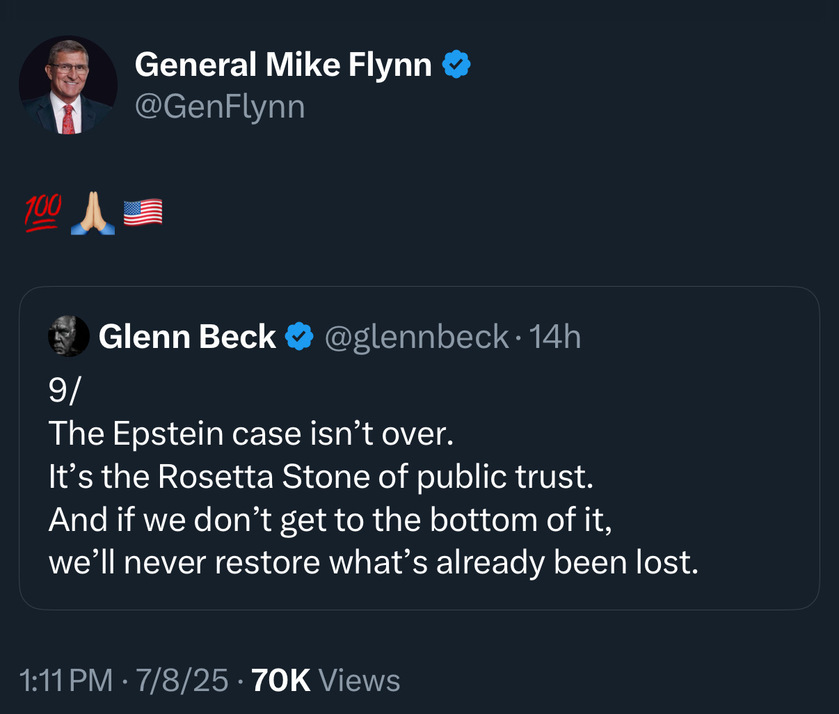Click the 14h timestamp on quoted post
The image size is (839, 714).
coord(555,337)
